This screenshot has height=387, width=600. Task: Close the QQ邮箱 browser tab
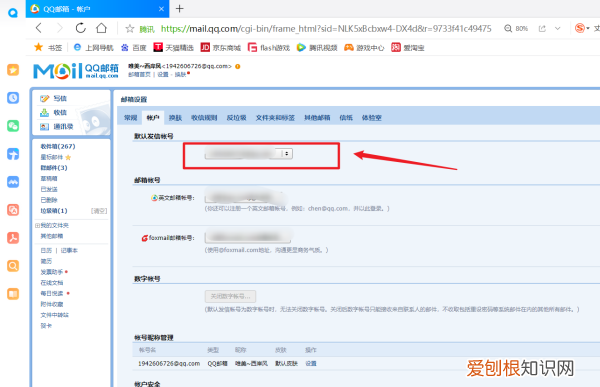coord(161,9)
